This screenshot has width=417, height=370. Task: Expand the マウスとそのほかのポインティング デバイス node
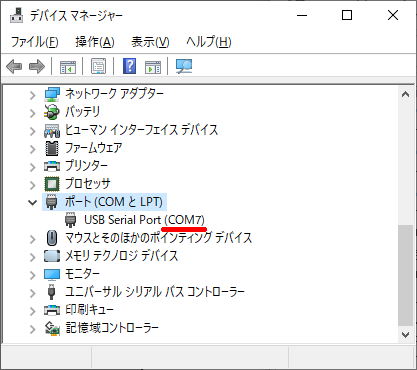(33, 239)
